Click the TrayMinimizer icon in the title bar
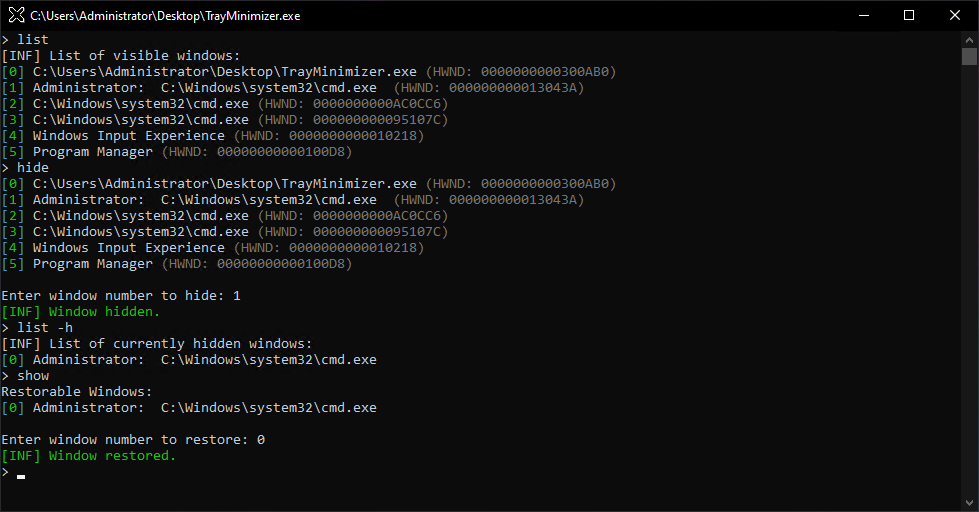The height and width of the screenshot is (512, 979). pos(16,16)
